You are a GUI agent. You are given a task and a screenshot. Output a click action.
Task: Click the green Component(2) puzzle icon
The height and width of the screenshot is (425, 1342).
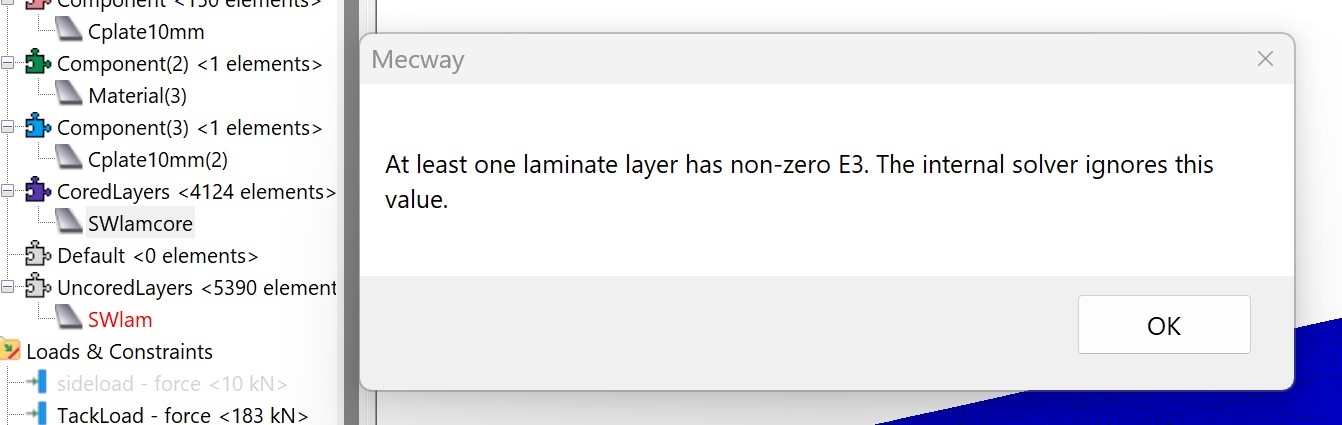[38, 64]
